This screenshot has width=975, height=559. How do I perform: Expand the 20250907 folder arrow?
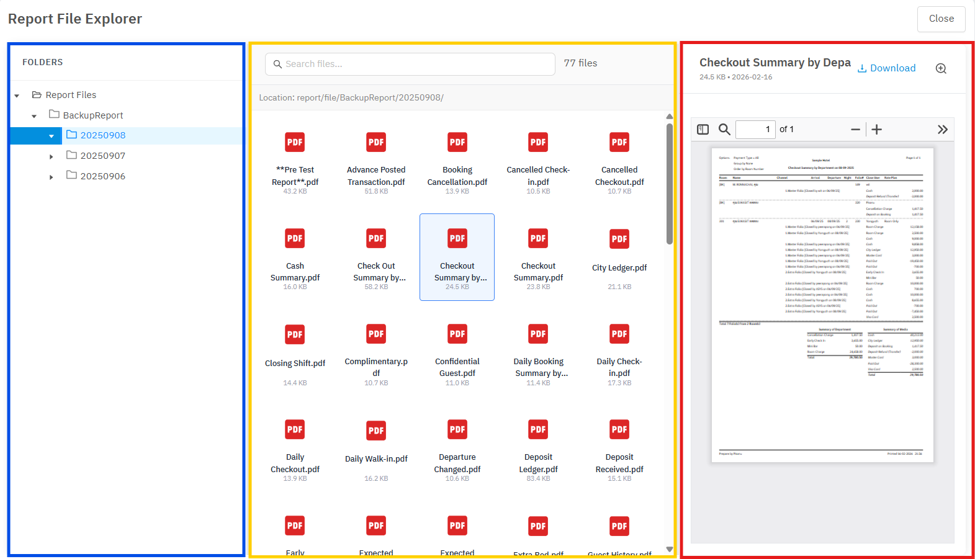pos(52,157)
